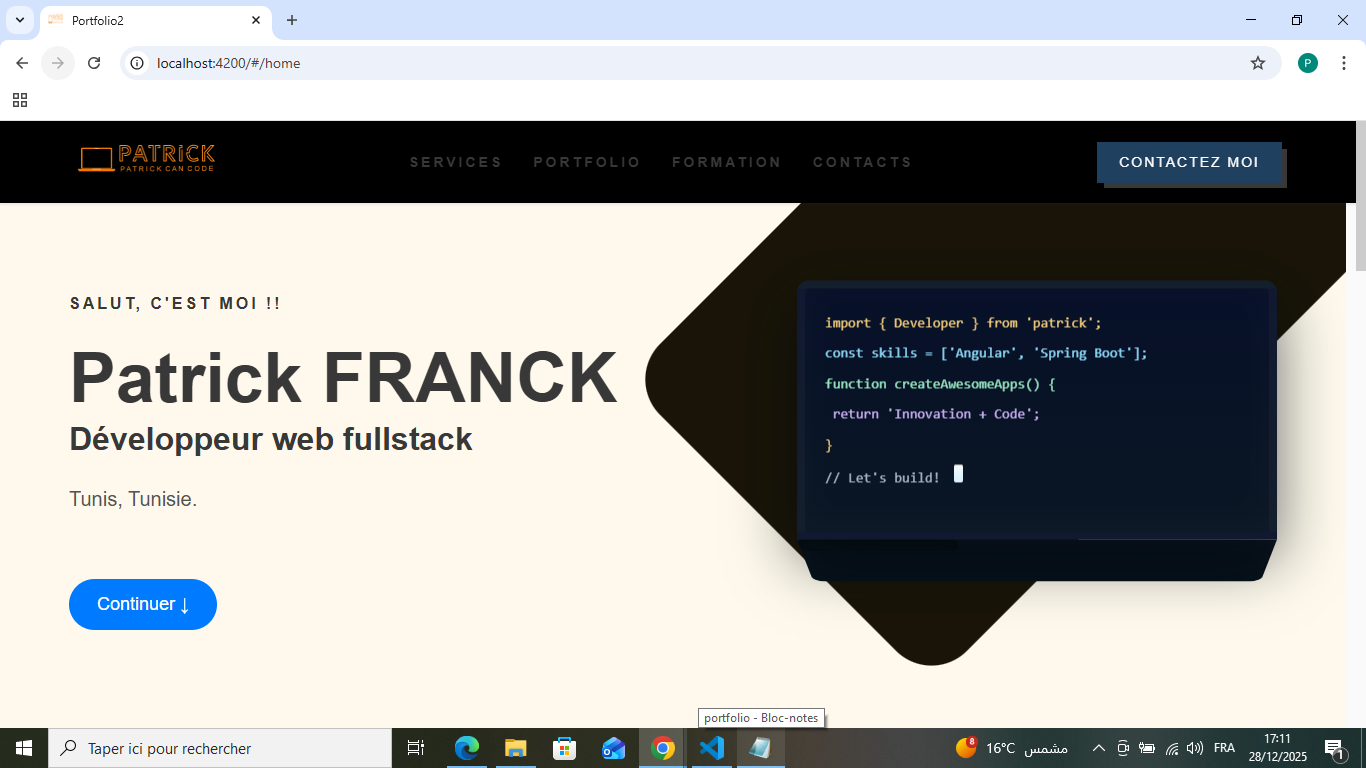The height and width of the screenshot is (768, 1366).
Task: Expand hidden icons in the system tray
Action: (x=1098, y=747)
